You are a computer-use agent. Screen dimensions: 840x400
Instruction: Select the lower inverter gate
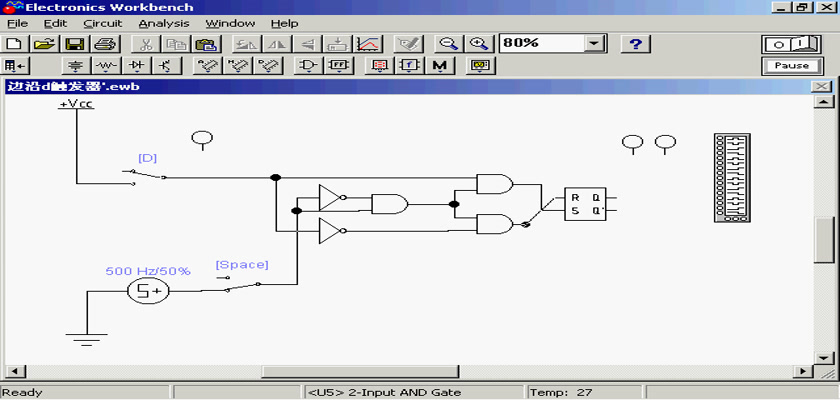pyautogui.click(x=331, y=231)
